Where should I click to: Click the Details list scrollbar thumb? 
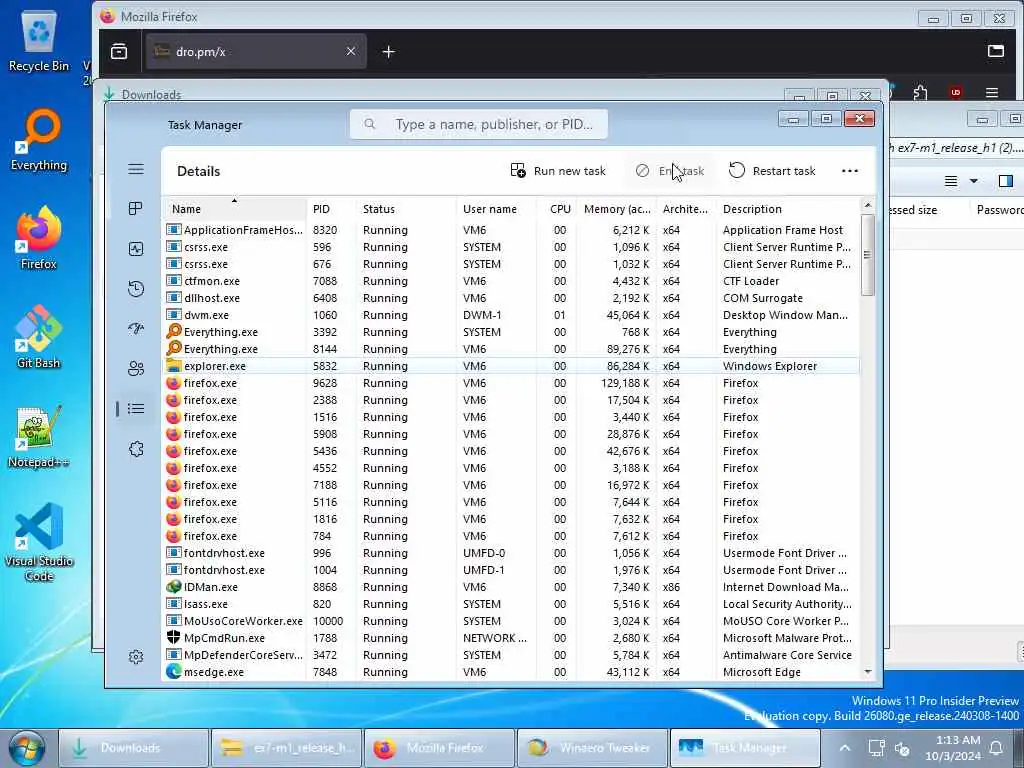coord(867,255)
